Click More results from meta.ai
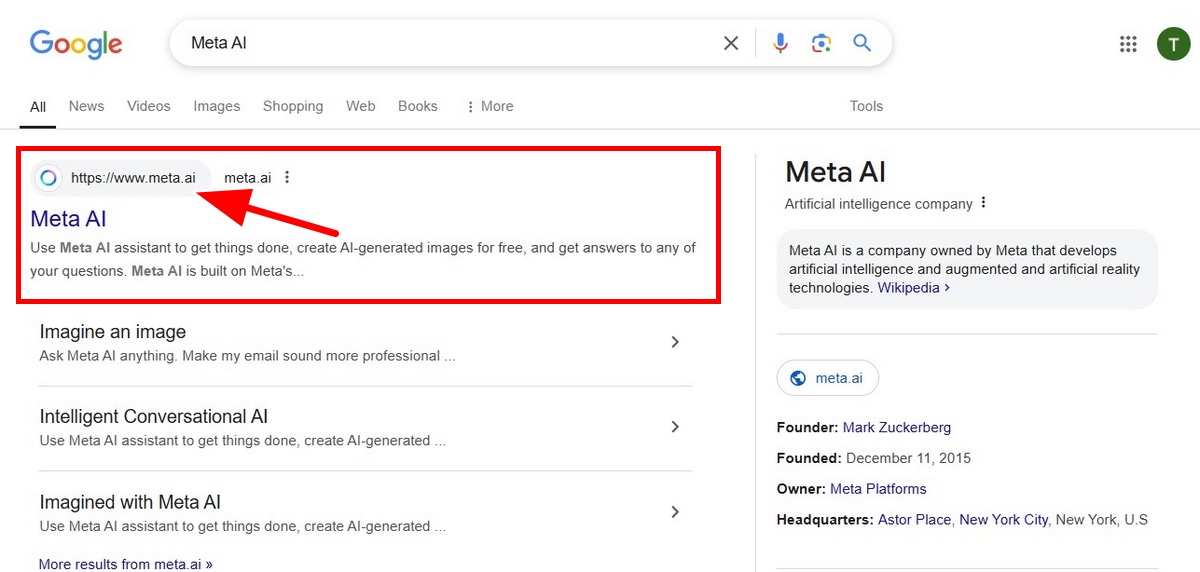The image size is (1200, 572). 126,564
